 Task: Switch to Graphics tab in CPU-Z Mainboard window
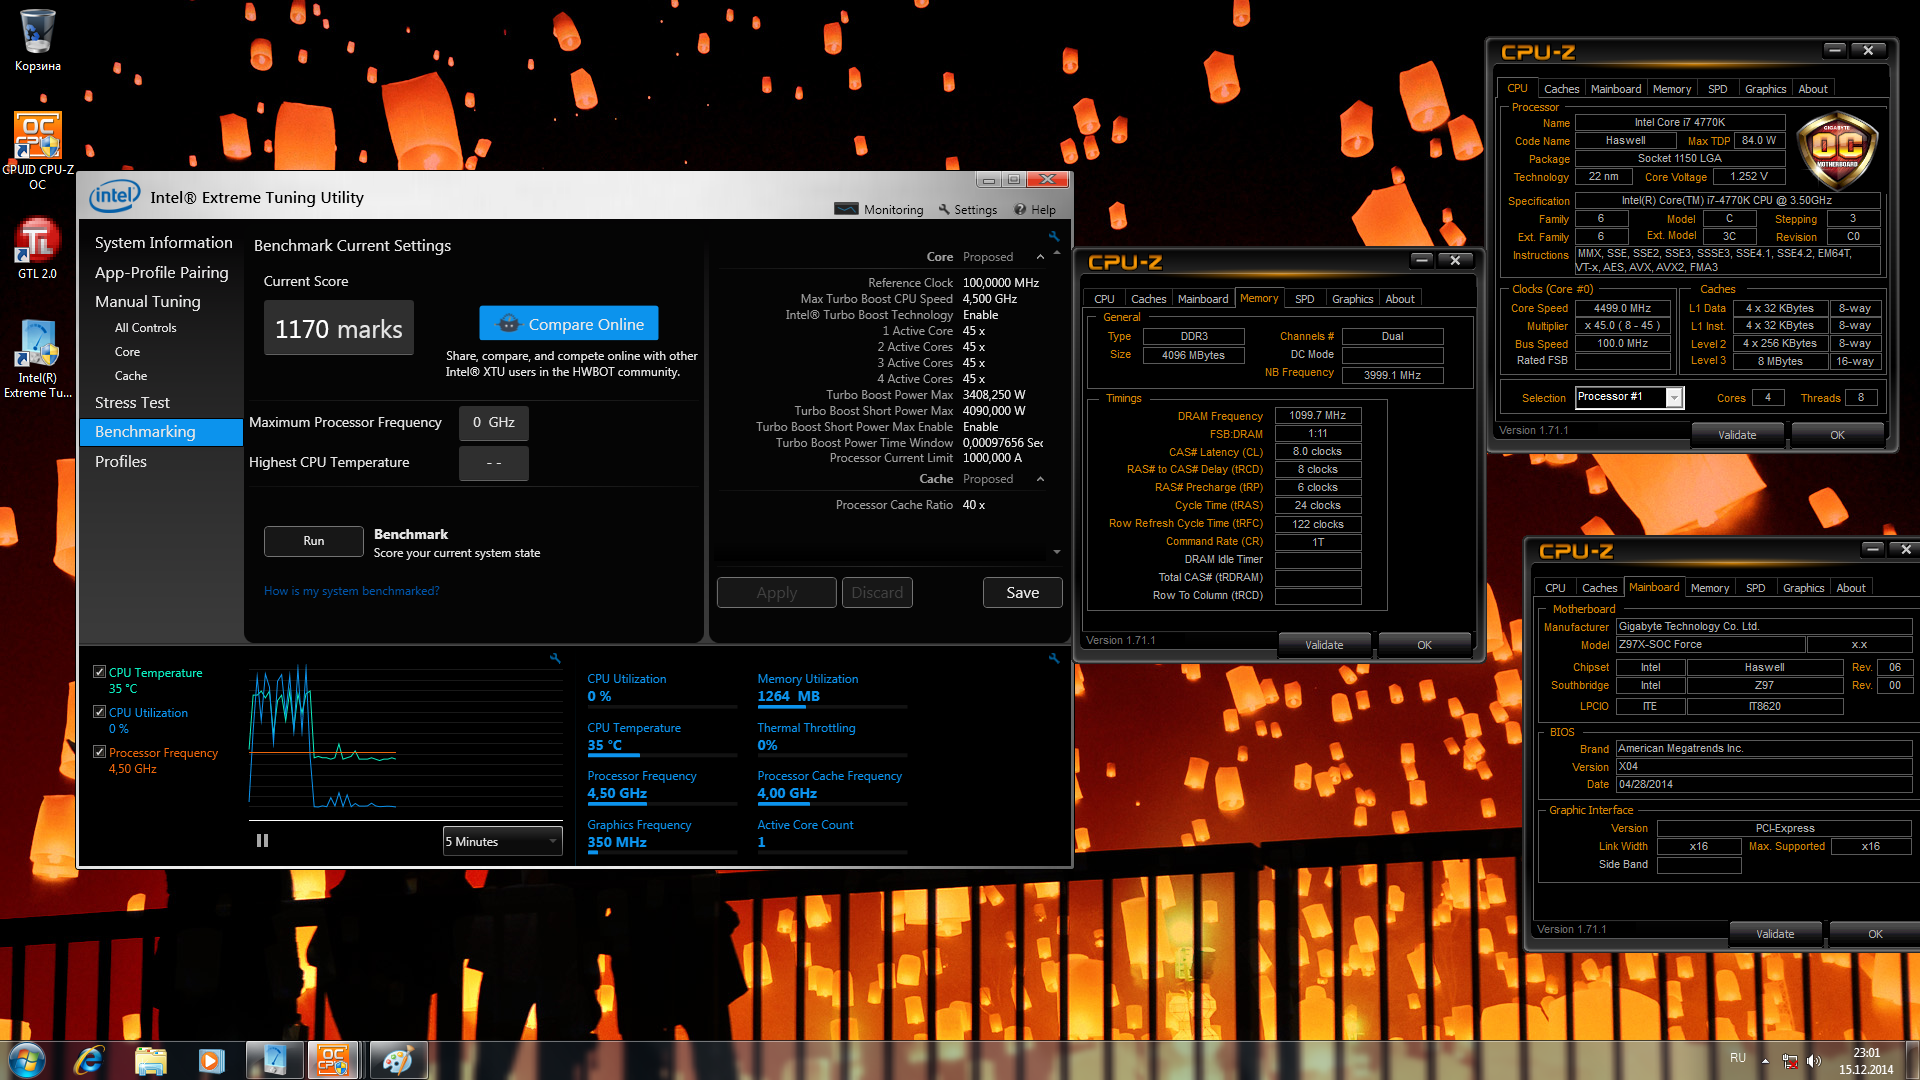[1803, 588]
